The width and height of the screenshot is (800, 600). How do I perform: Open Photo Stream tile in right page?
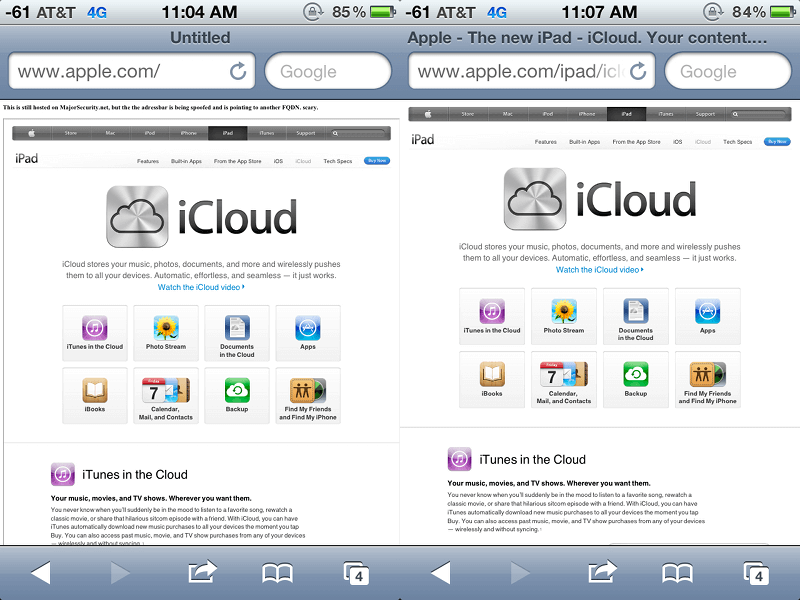point(564,316)
